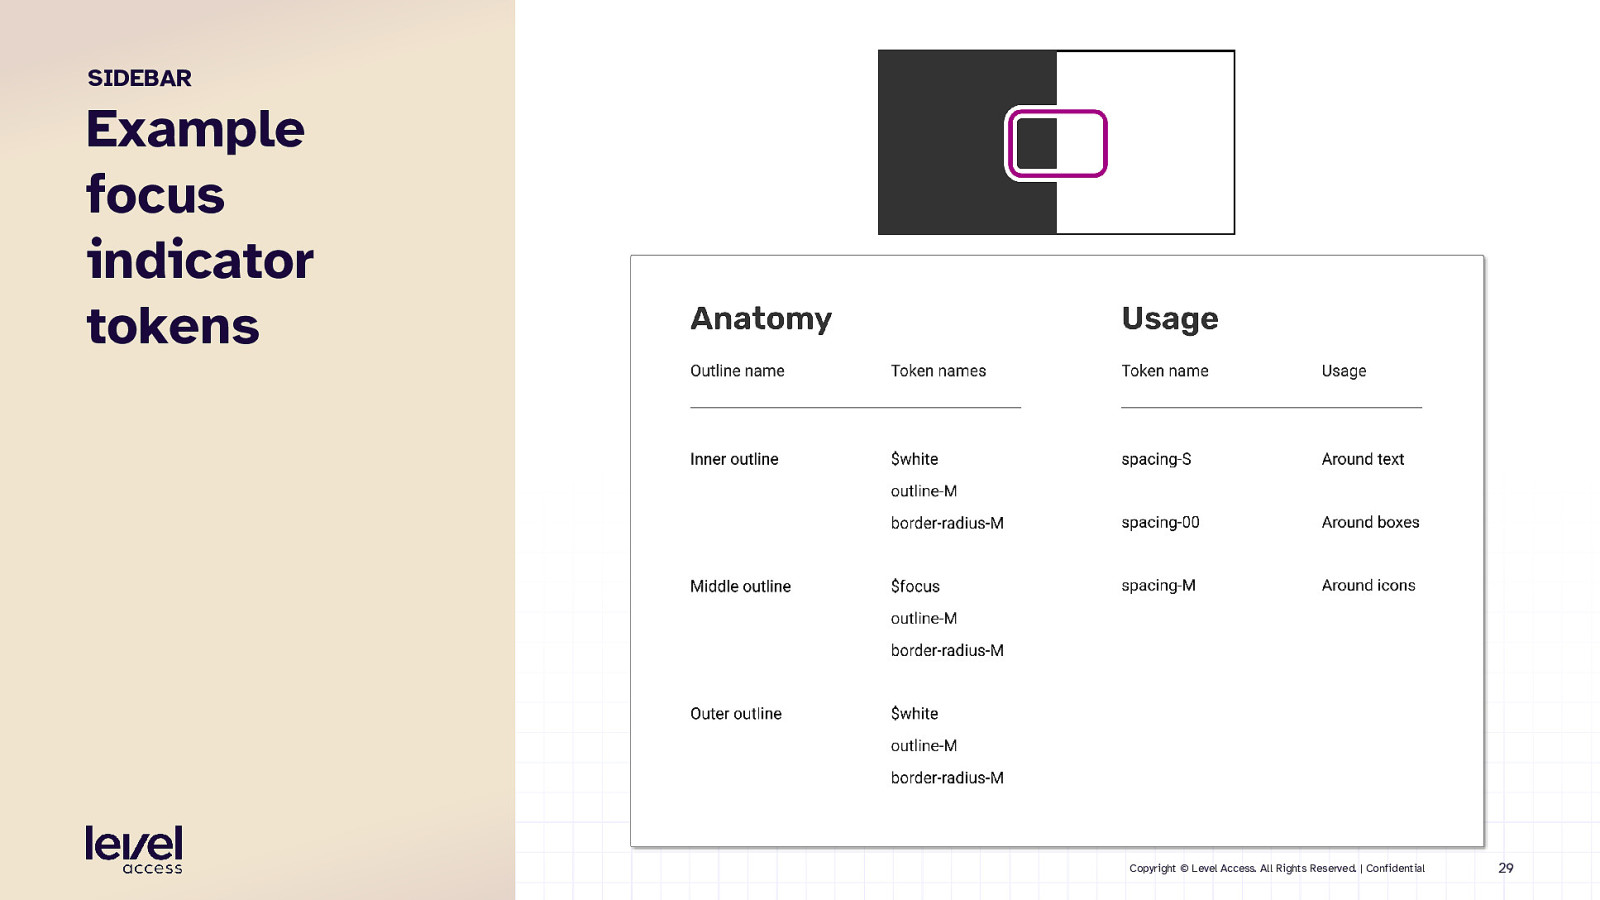Viewport: 1600px width, 900px height.
Task: Click the 'spacing-M' token
Action: point(1158,585)
